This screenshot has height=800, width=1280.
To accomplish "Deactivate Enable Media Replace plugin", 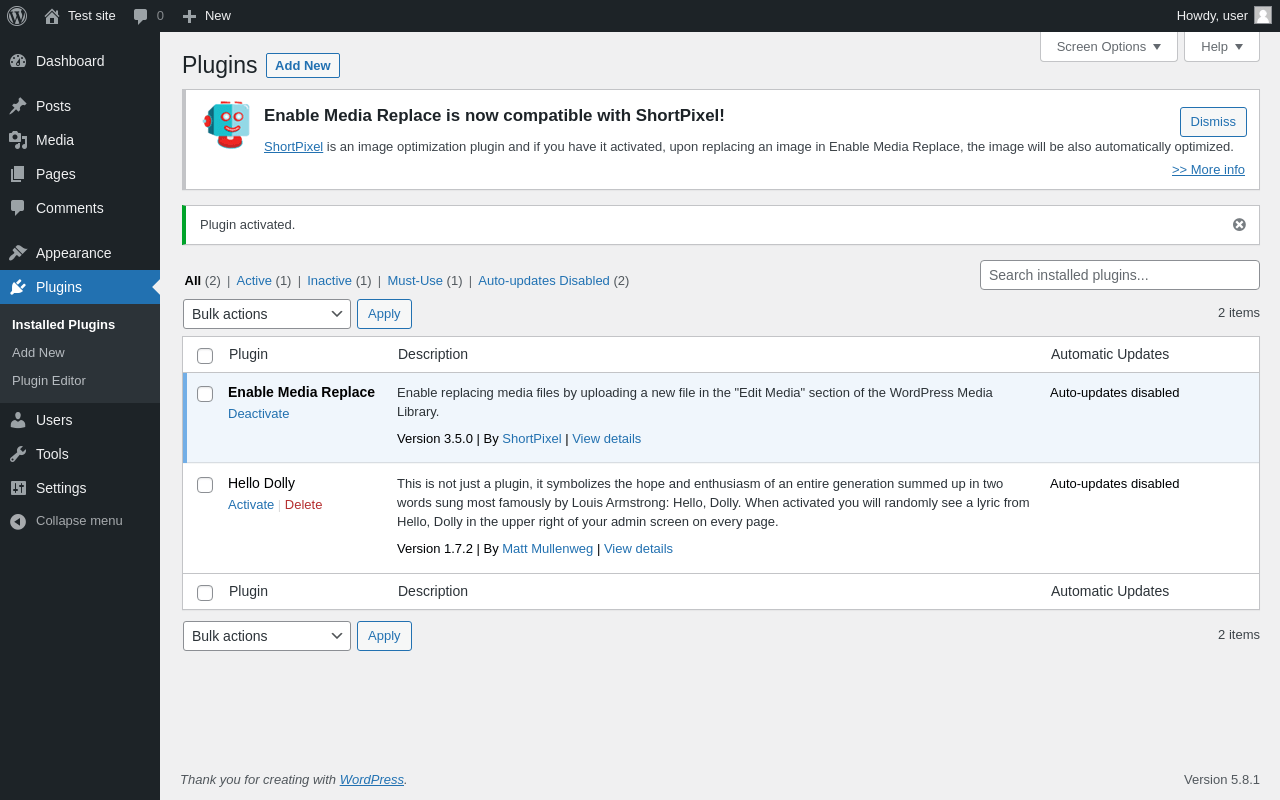I will (258, 414).
